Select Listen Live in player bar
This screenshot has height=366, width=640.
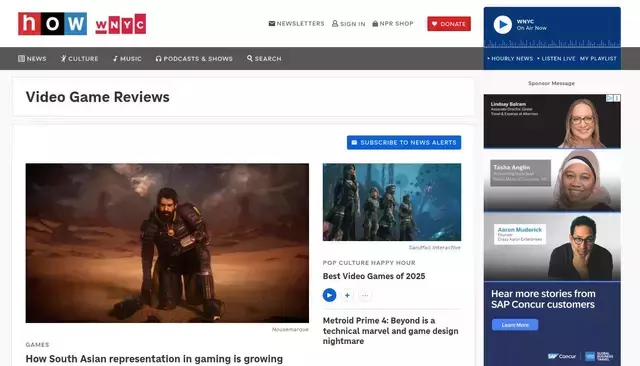click(x=556, y=59)
